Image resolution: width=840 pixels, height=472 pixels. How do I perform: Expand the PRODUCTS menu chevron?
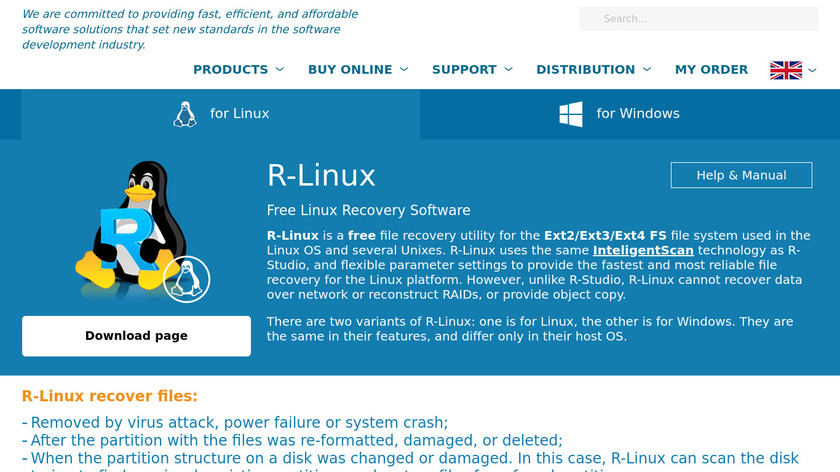point(280,69)
